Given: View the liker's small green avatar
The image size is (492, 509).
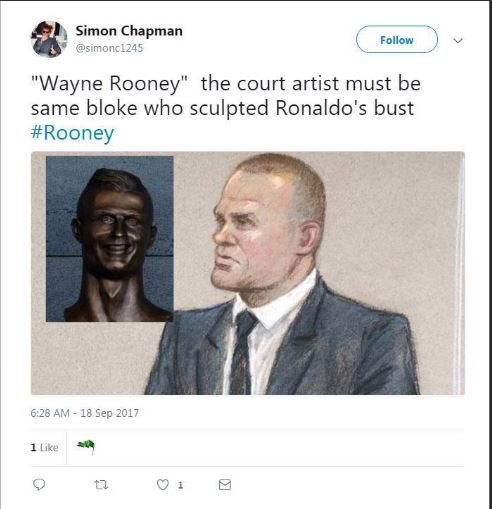Looking at the screenshot, I should pyautogui.click(x=86, y=445).
